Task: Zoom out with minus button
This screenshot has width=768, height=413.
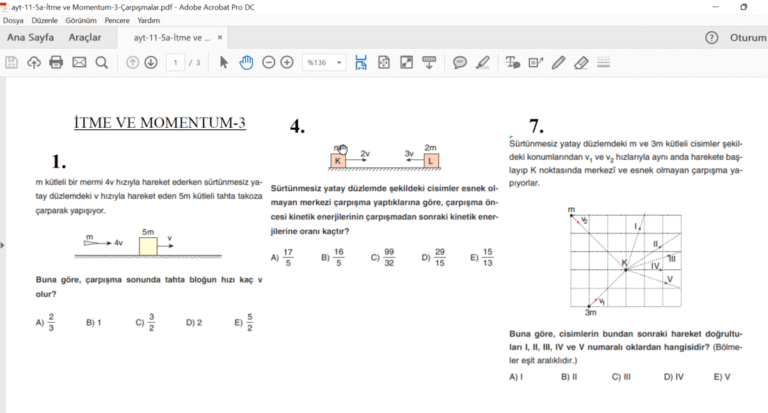Action: [x=268, y=63]
